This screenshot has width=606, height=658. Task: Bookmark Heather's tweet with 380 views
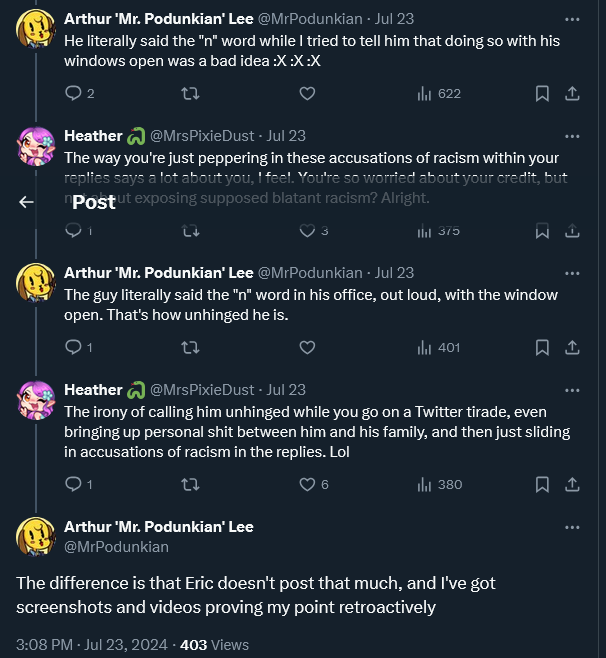click(x=542, y=484)
